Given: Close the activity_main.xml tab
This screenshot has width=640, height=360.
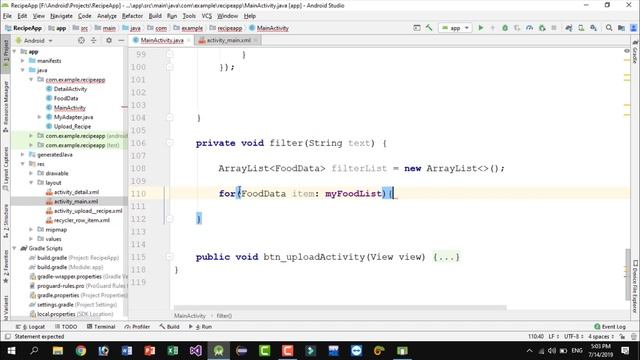Looking at the screenshot, I should (x=256, y=40).
